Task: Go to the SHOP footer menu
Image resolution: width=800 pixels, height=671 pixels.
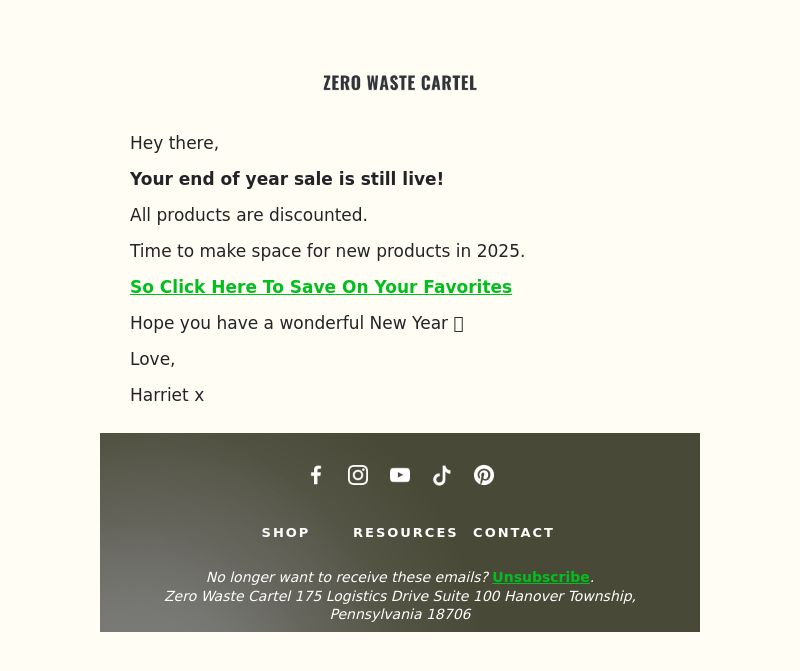Action: coord(285,533)
